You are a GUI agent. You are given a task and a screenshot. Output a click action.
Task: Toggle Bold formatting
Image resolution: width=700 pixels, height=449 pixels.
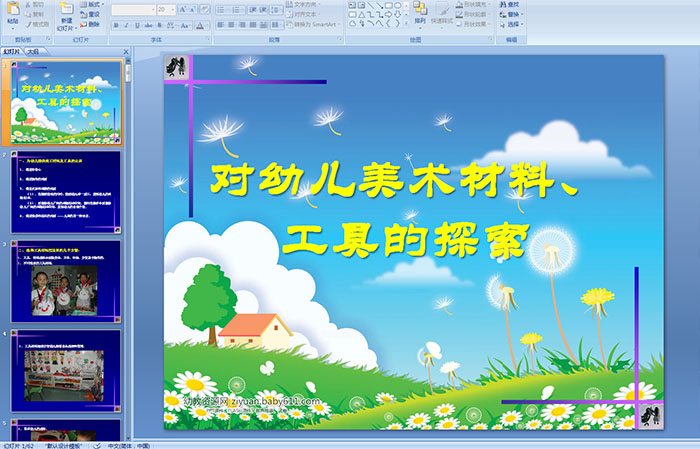[116, 25]
